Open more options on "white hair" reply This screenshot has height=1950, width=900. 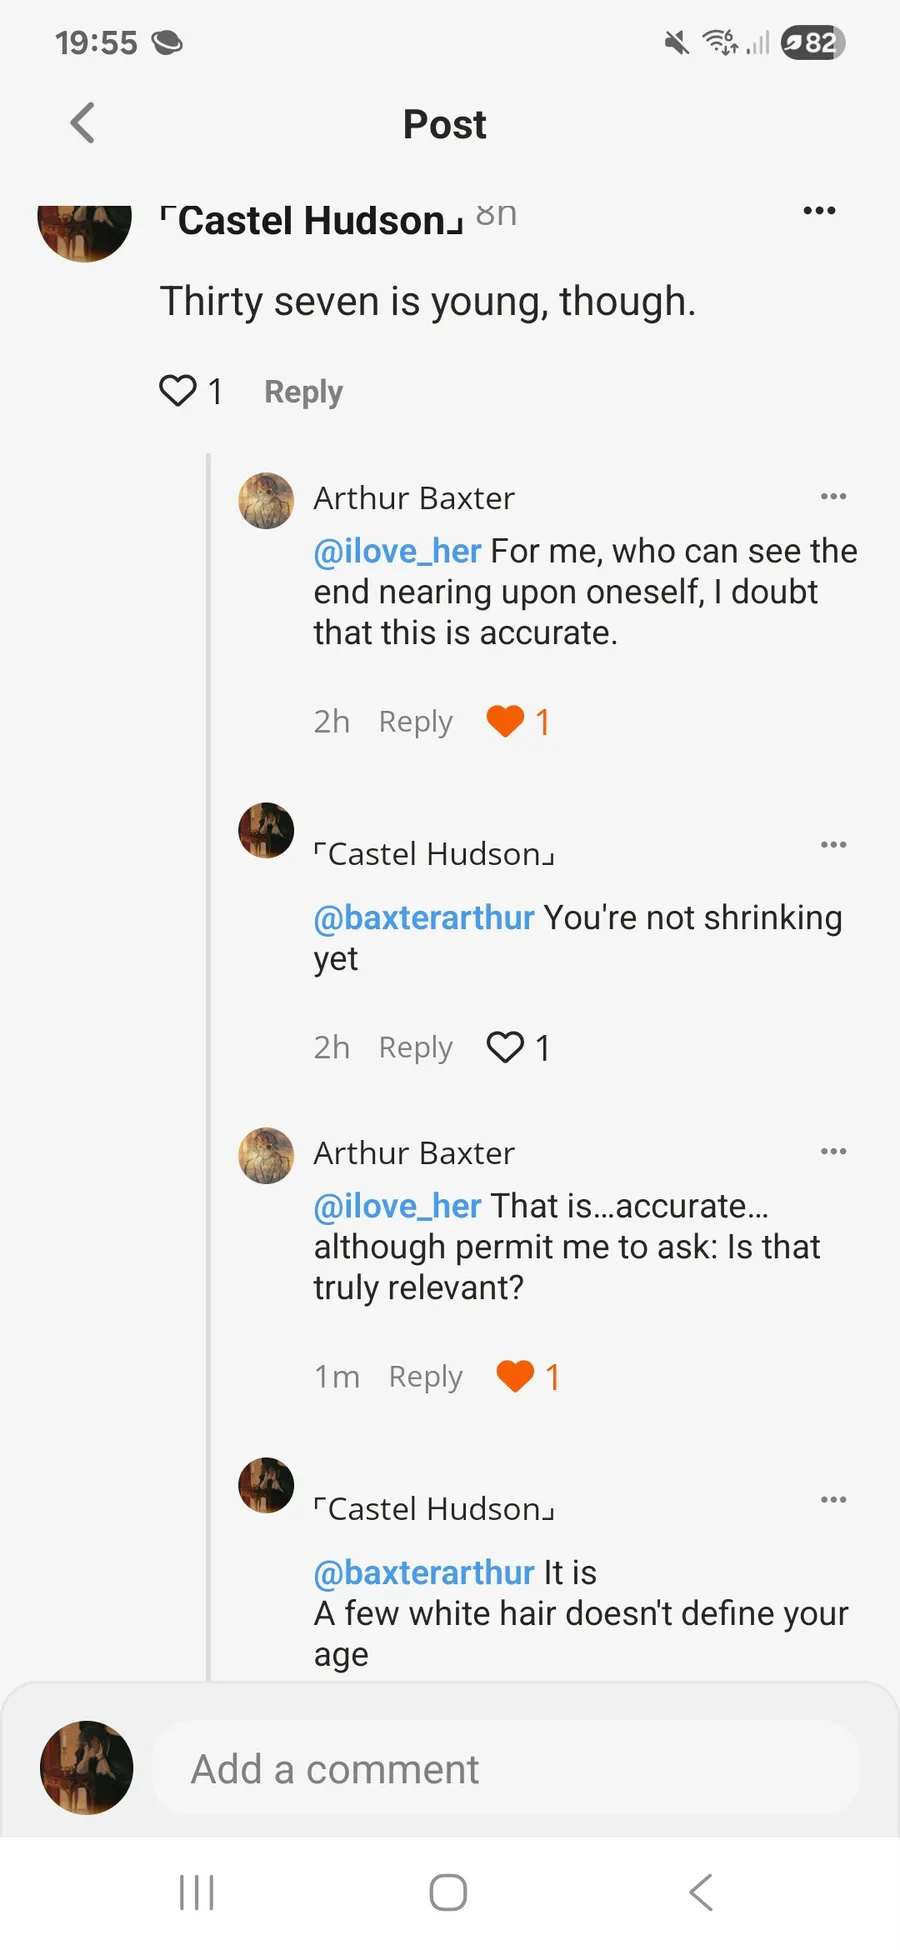833,1500
